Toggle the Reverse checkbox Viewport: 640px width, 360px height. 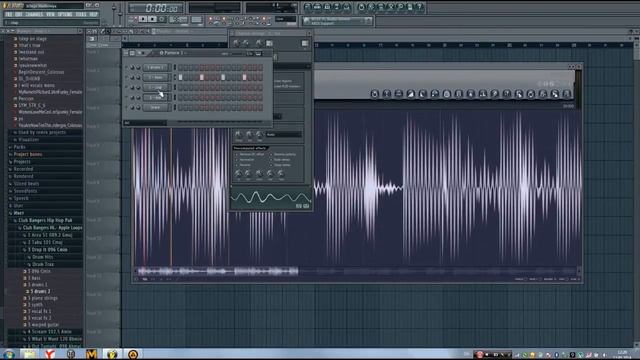click(236, 165)
